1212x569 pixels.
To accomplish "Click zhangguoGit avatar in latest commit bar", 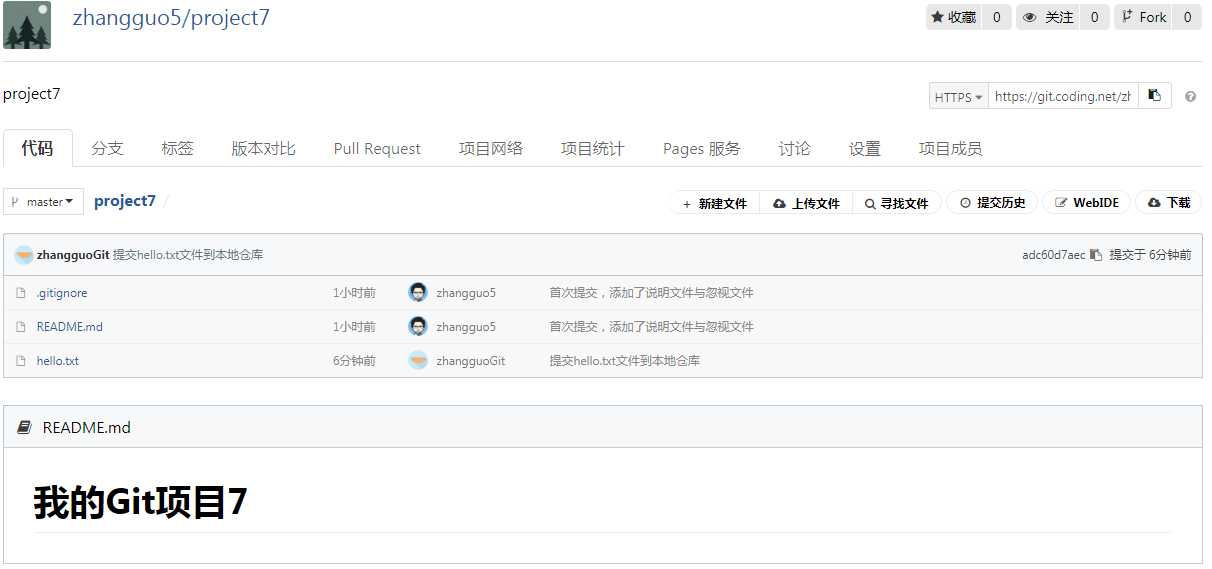I will pyautogui.click(x=24, y=255).
